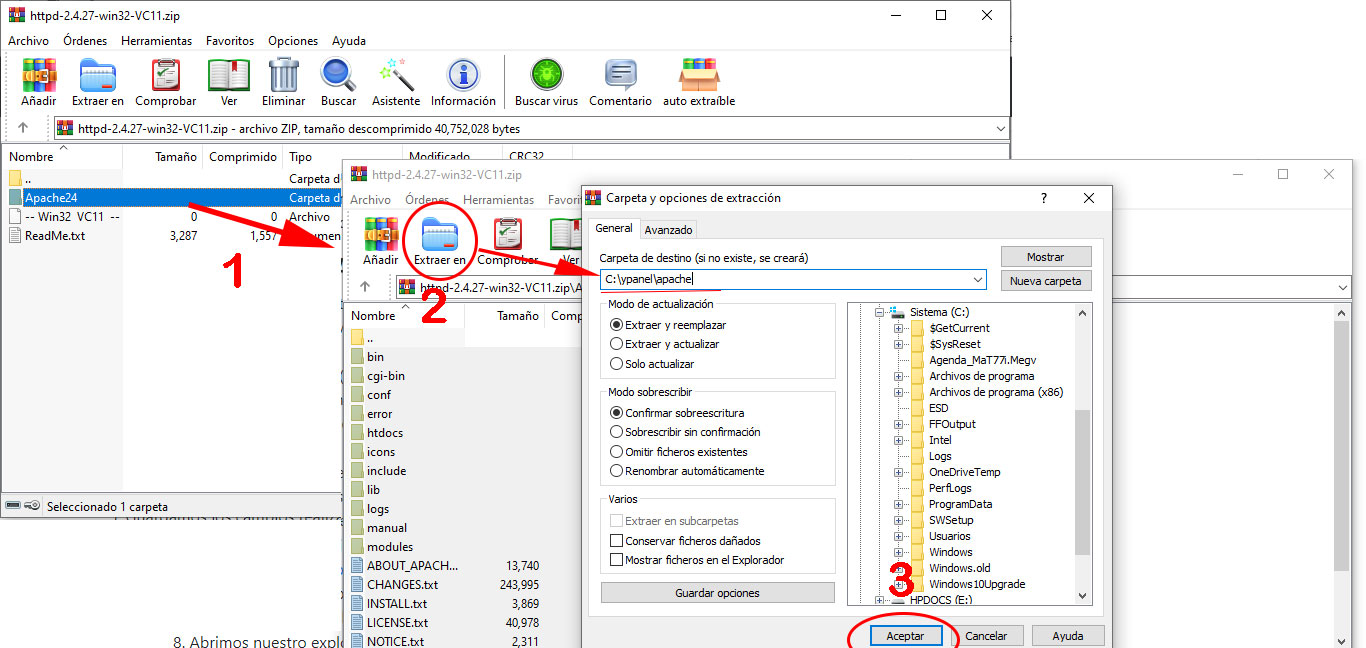
Task: Open the Favoritos menu
Action: tap(230, 41)
